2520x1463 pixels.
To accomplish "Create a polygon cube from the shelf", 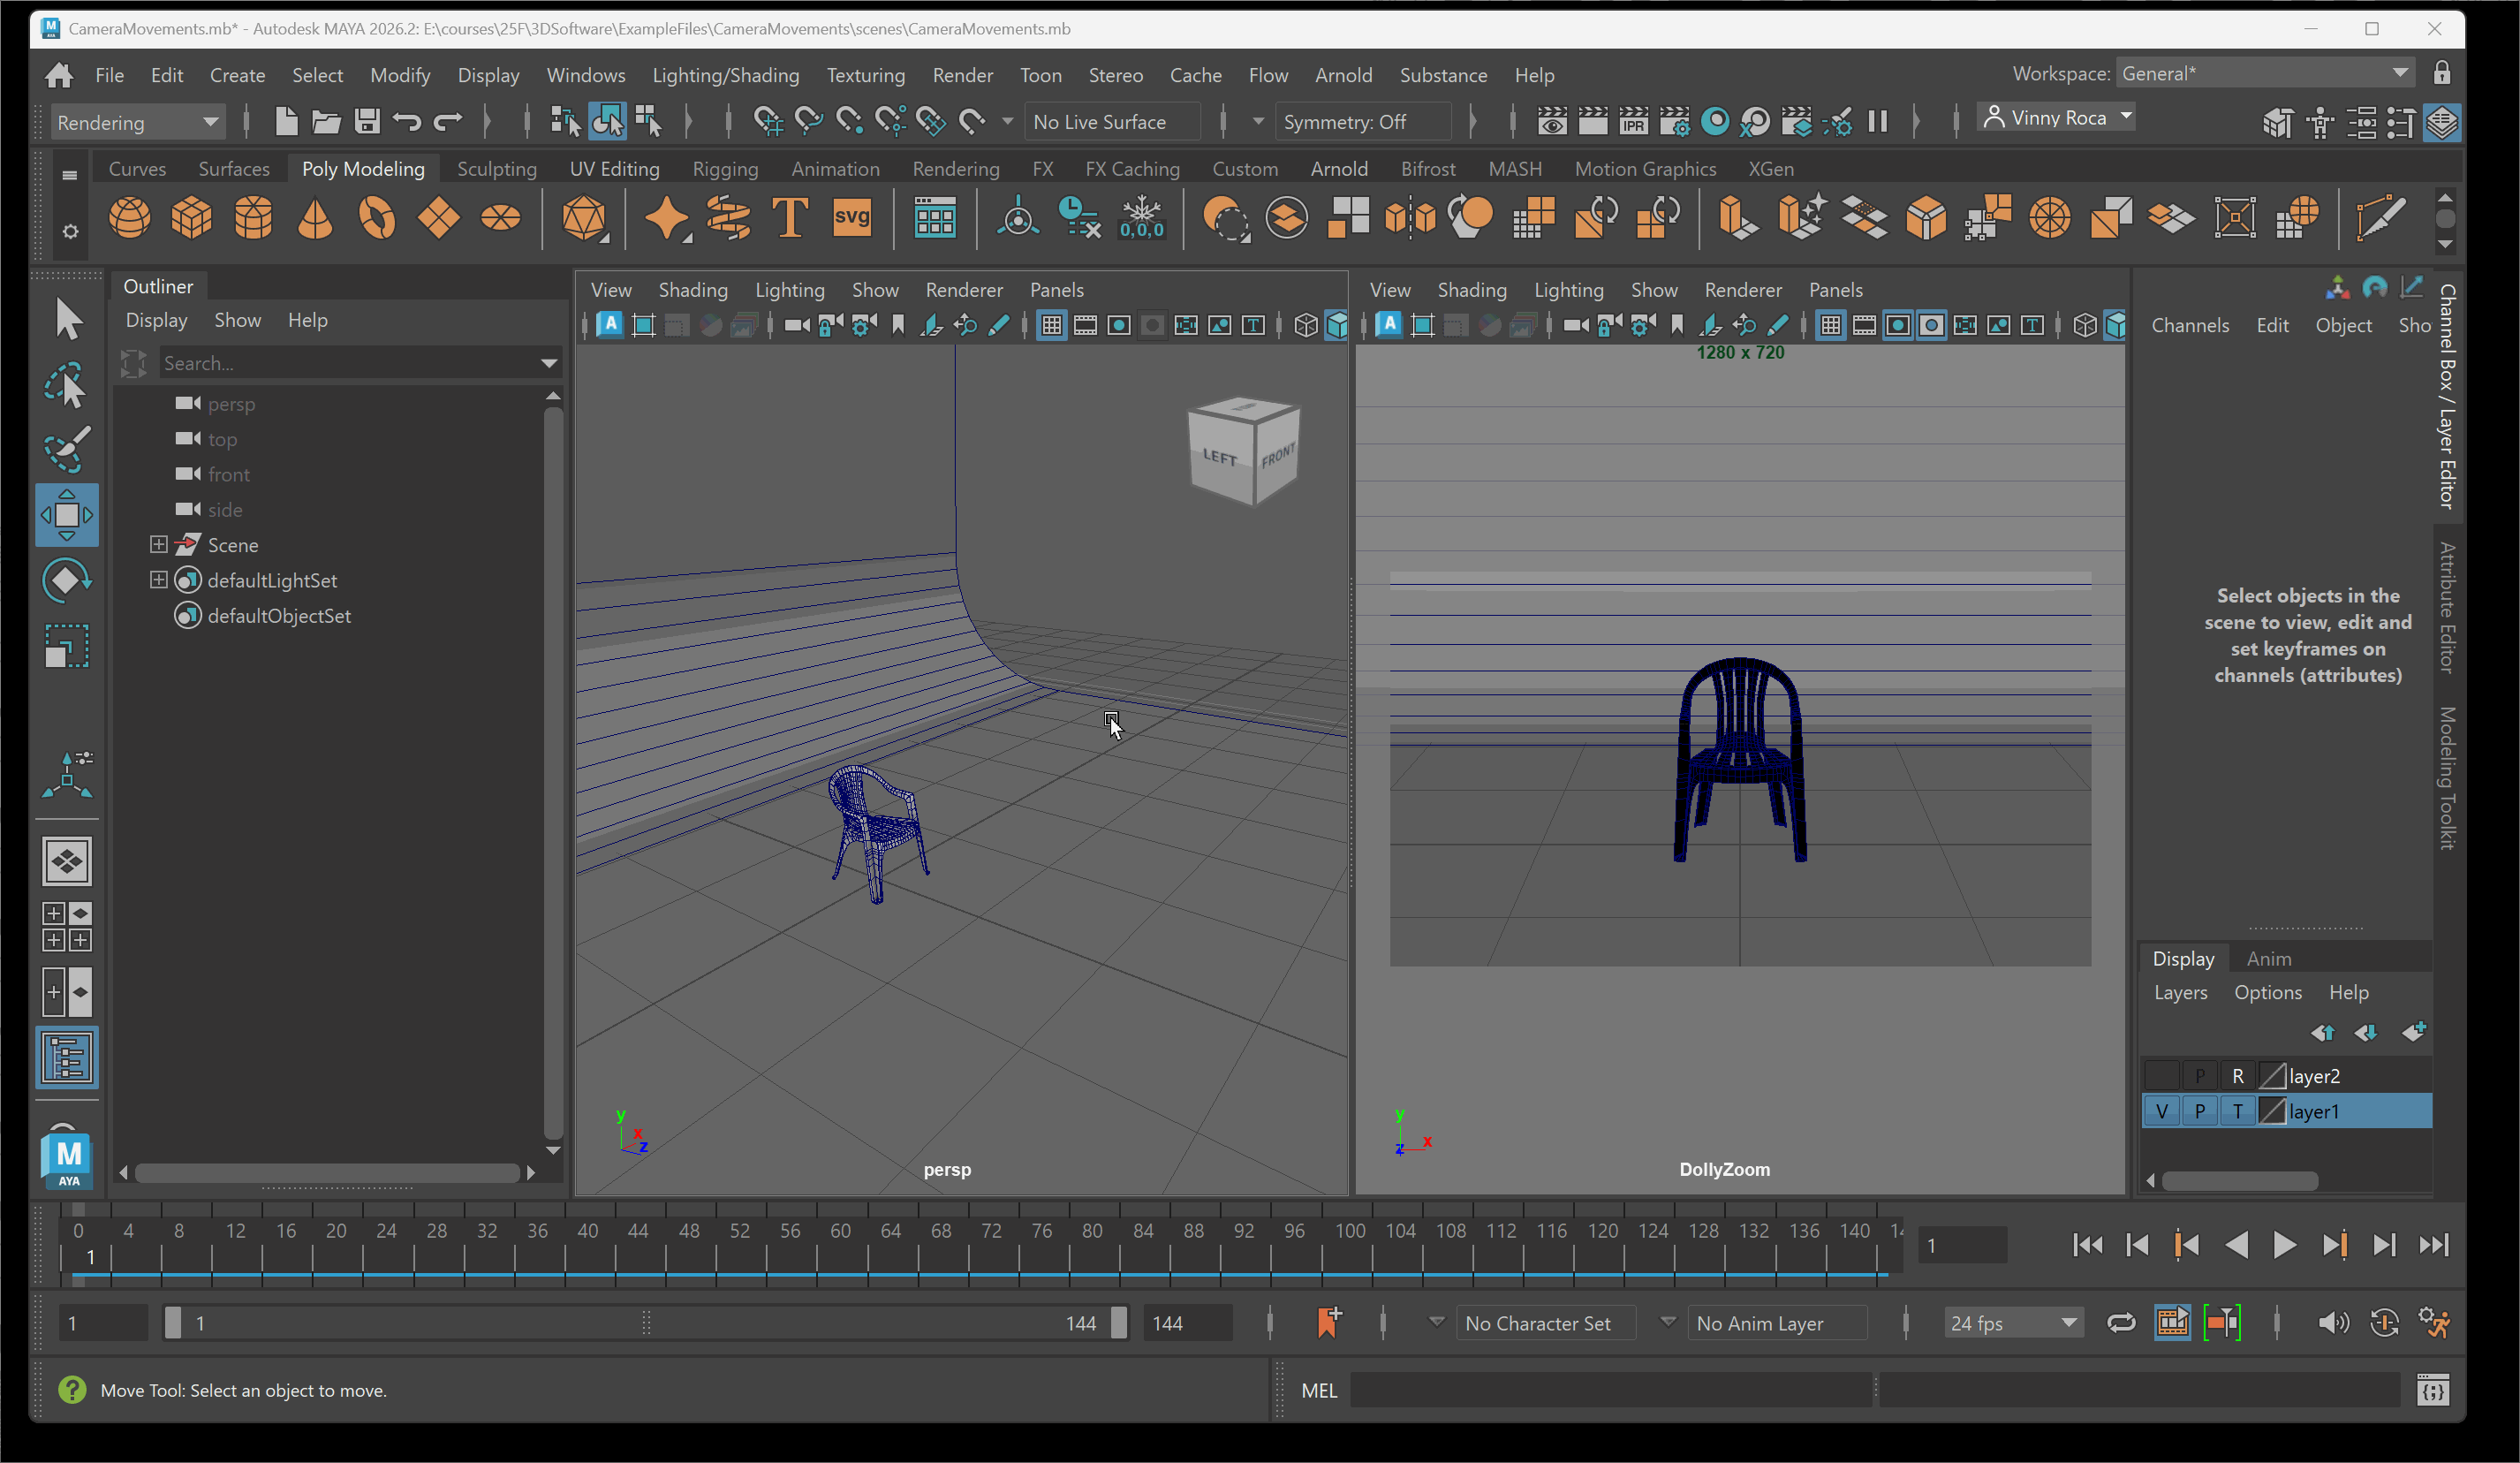I will click(x=191, y=217).
